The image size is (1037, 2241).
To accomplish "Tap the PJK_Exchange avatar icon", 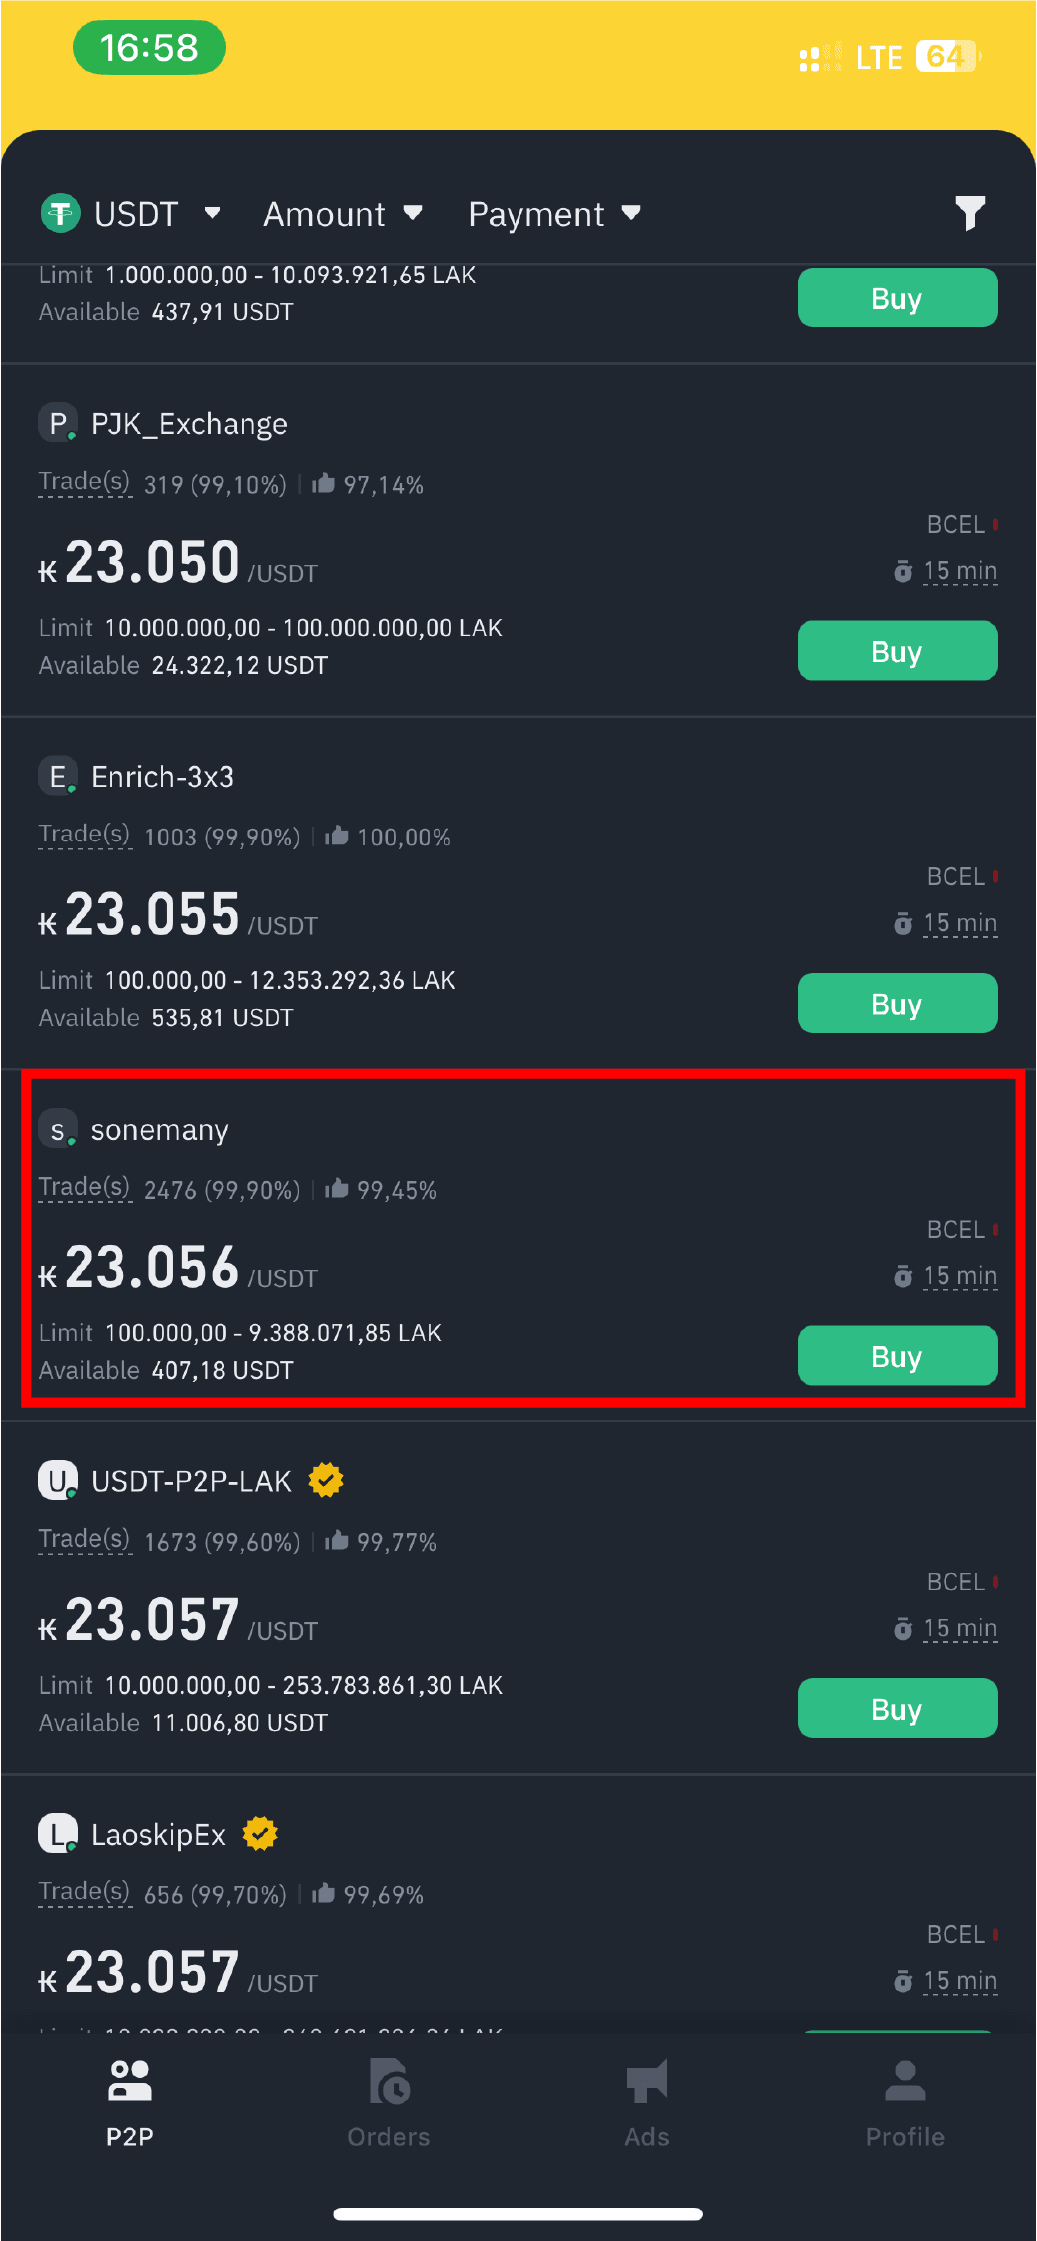I will 57,424.
